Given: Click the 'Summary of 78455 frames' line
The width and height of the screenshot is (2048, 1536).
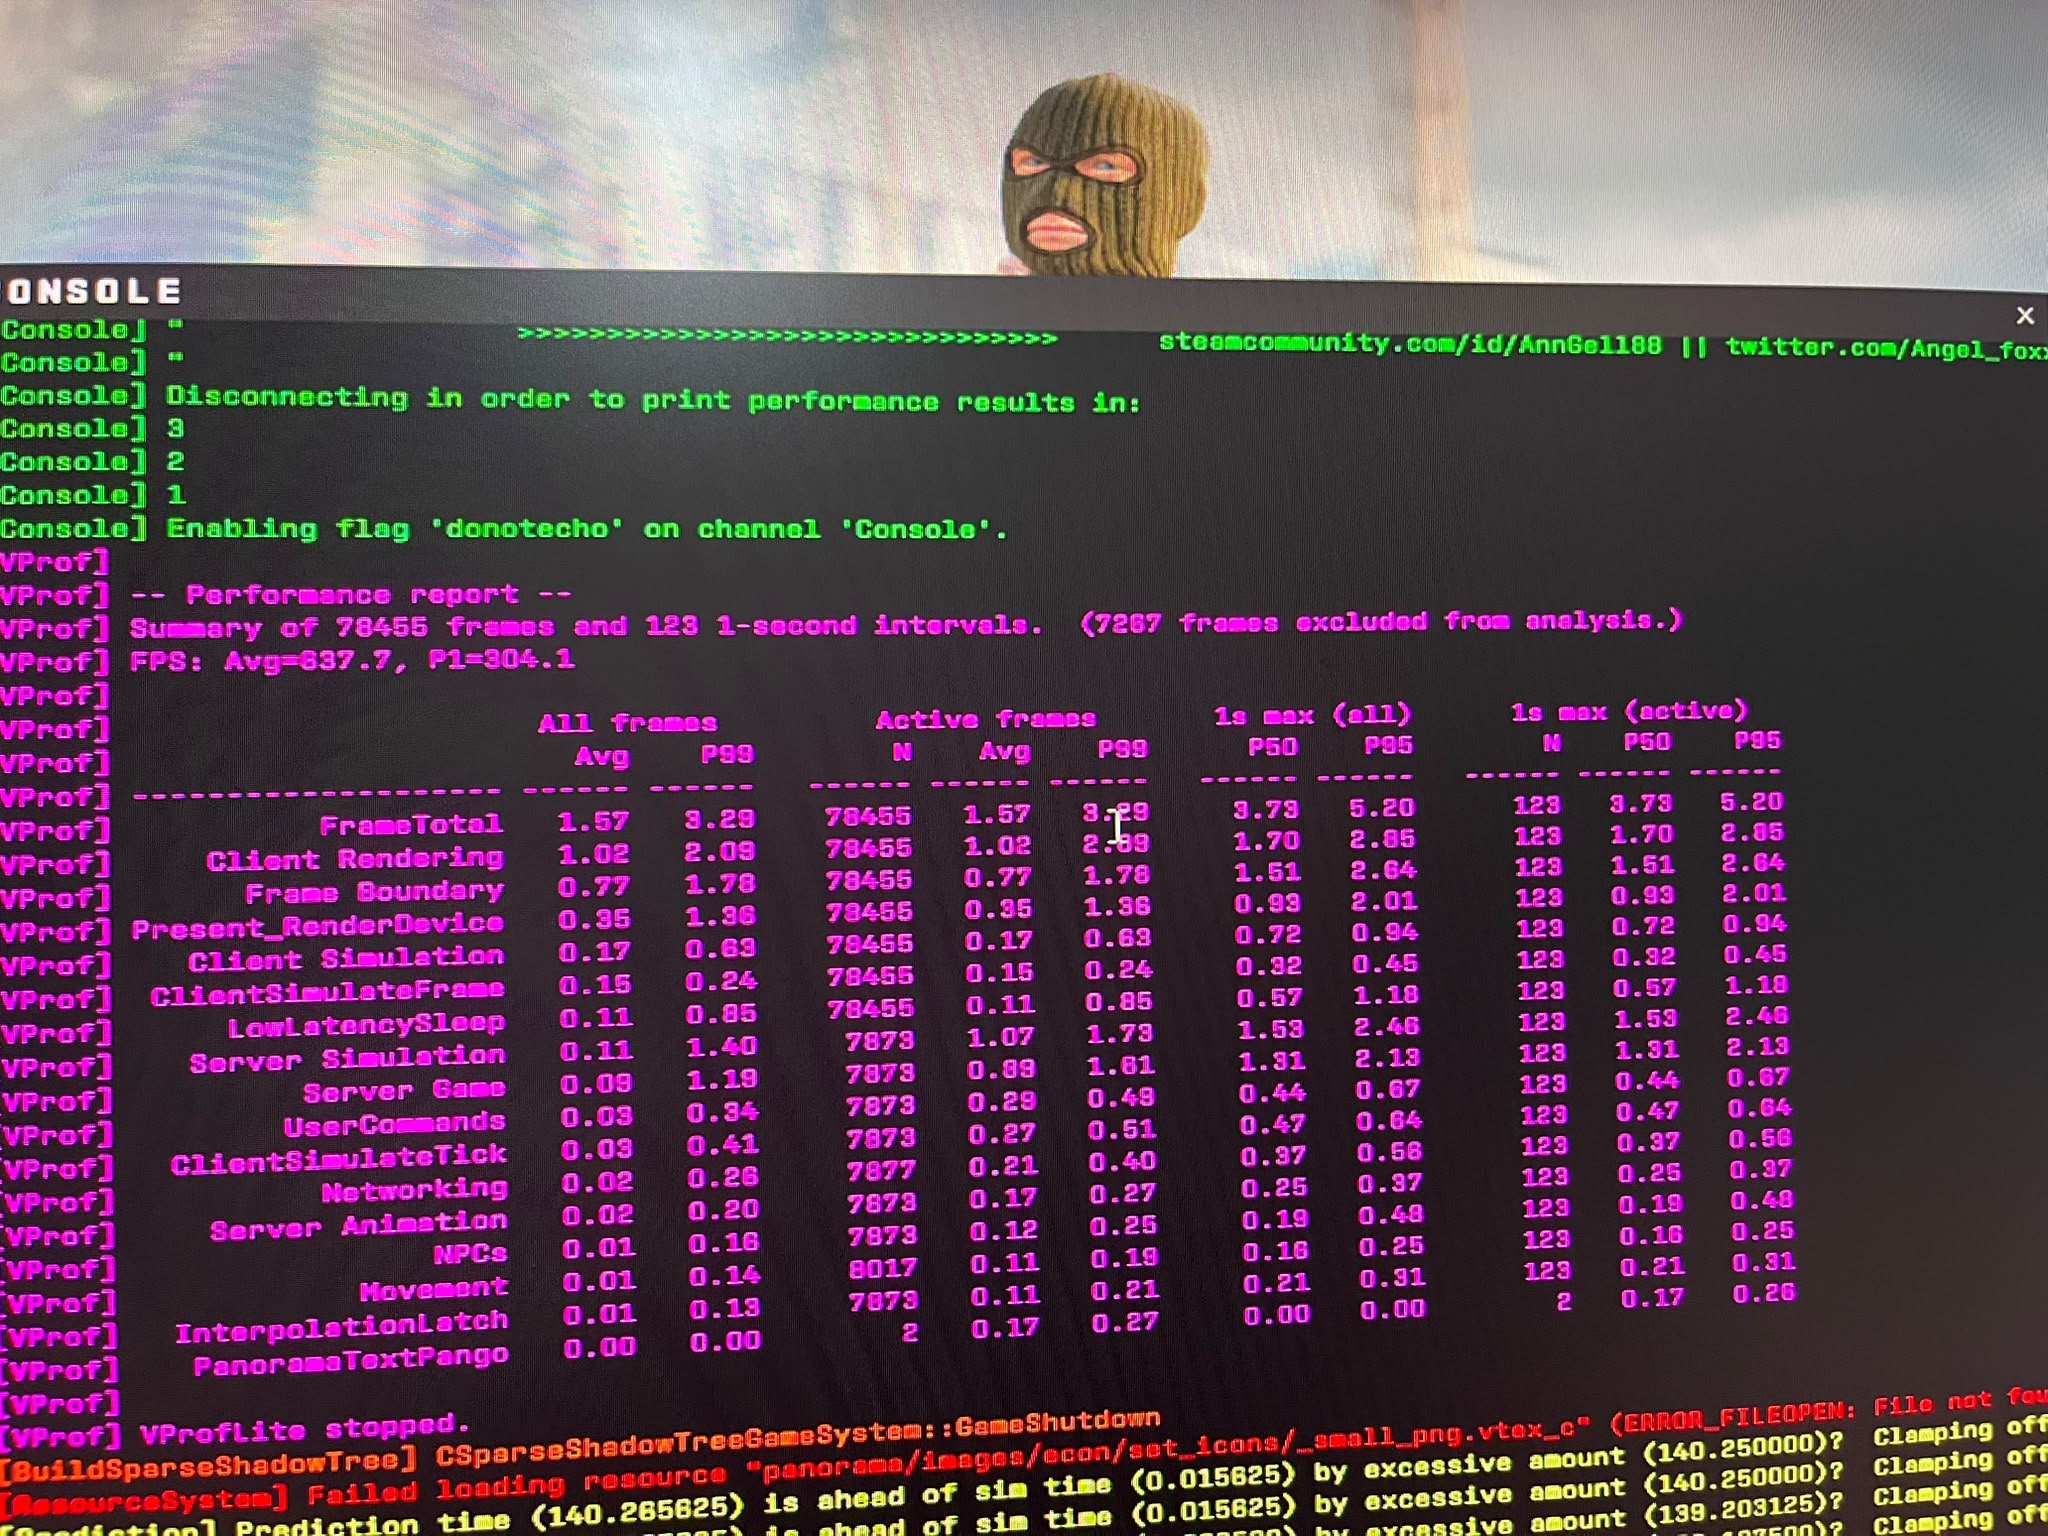Looking at the screenshot, I should pos(905,624).
